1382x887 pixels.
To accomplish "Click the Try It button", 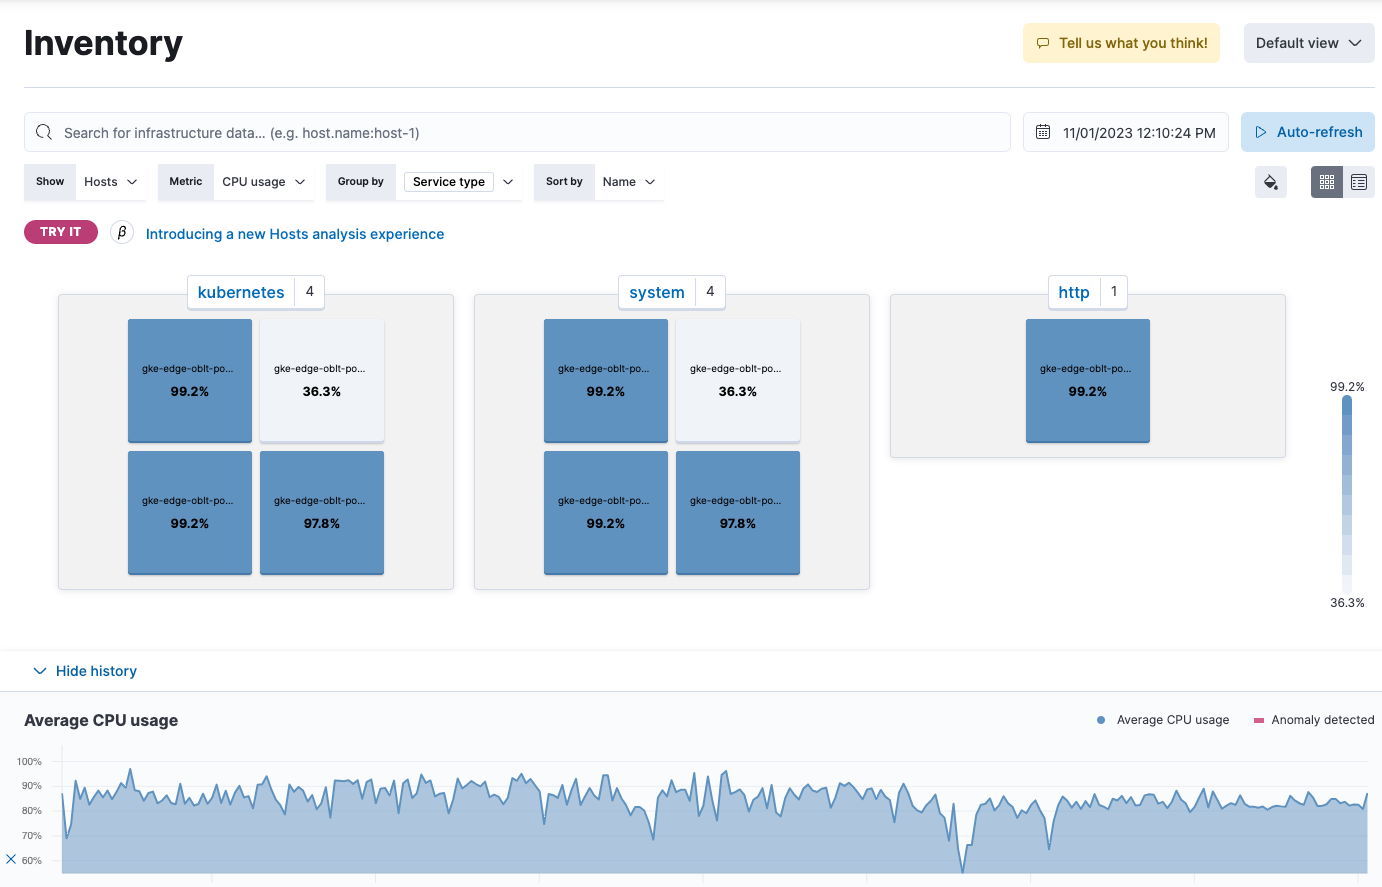I will click(60, 231).
